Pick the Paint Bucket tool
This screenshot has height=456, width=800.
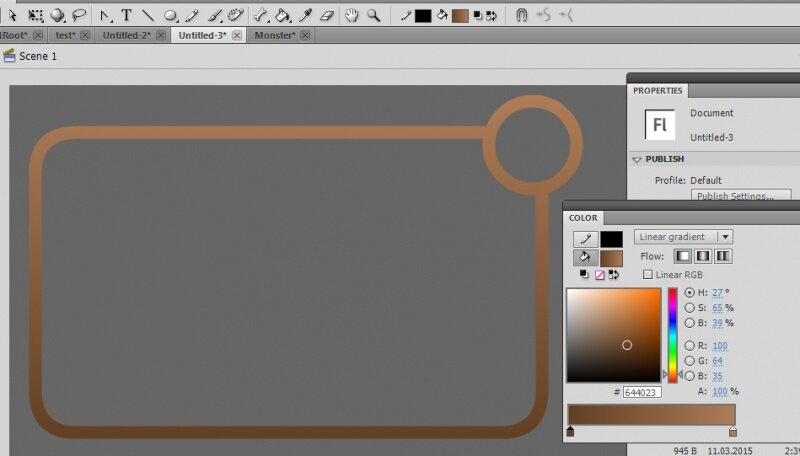coord(284,16)
